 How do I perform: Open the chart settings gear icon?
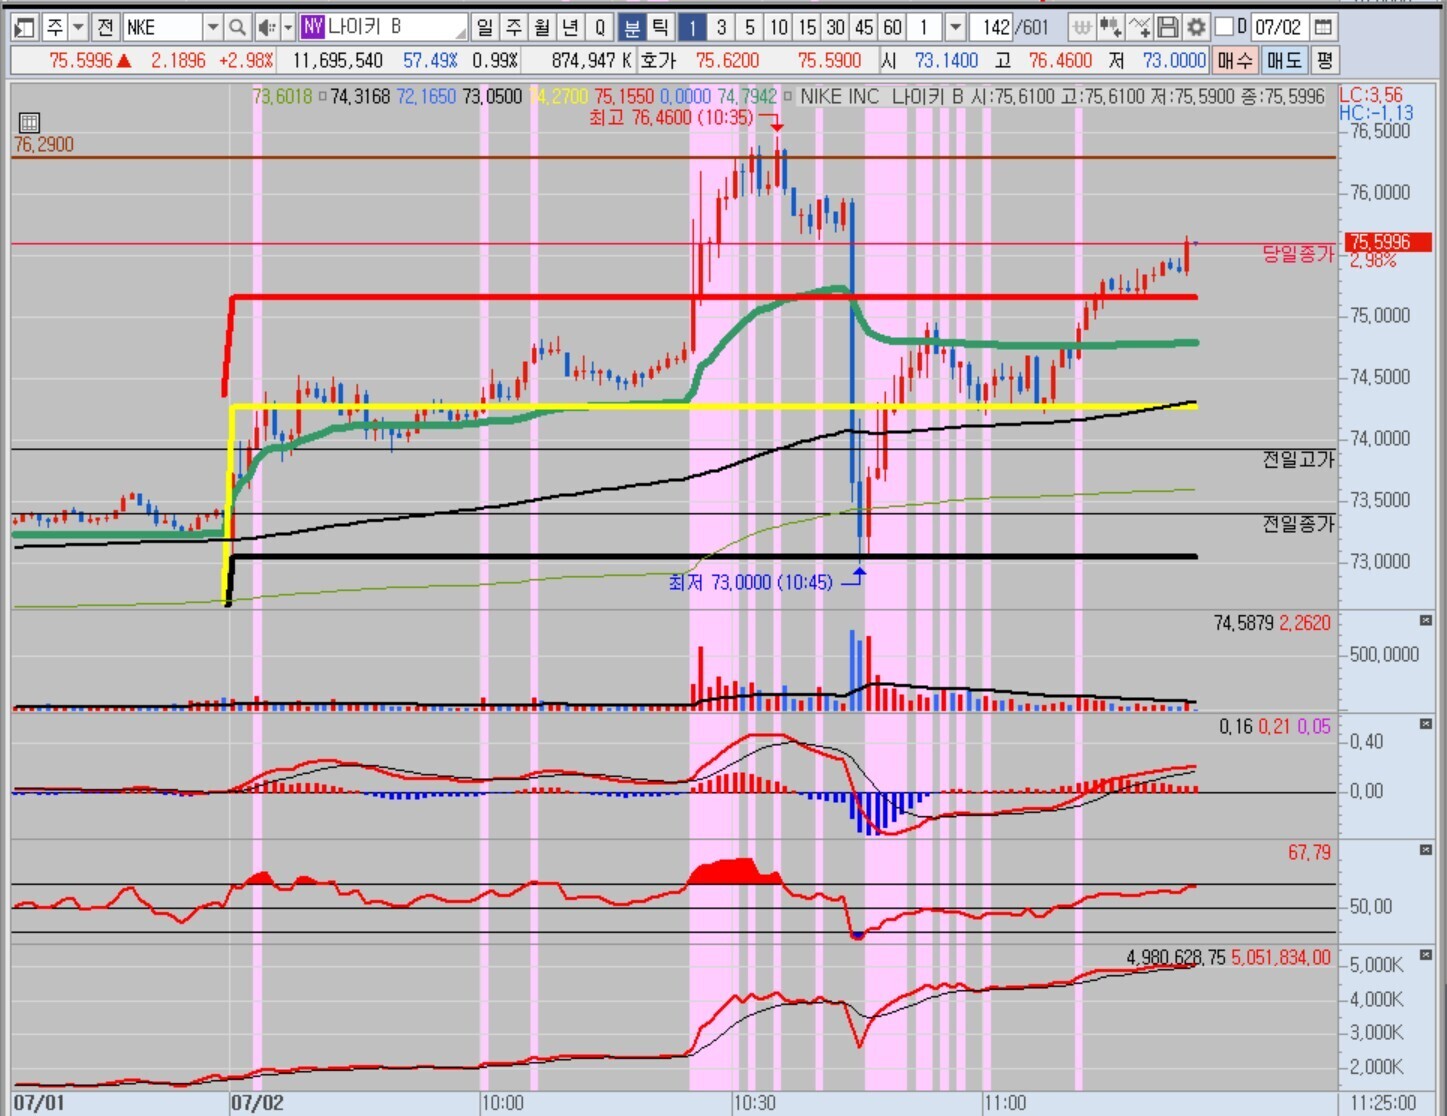[x=1196, y=27]
